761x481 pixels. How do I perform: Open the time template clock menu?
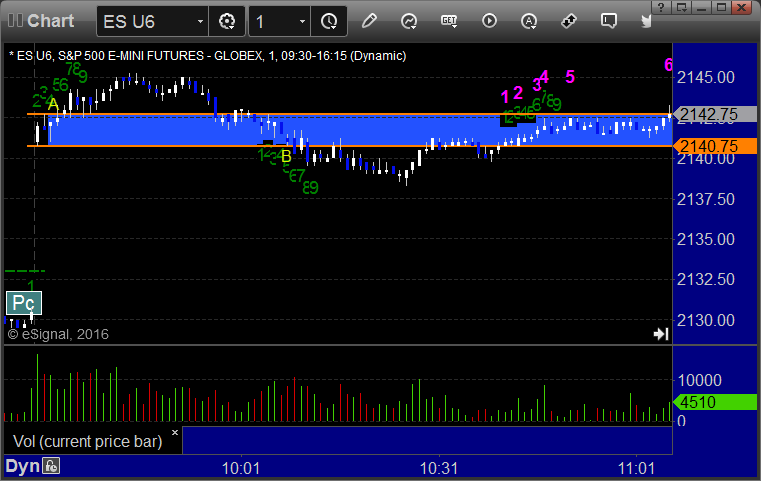tap(329, 21)
